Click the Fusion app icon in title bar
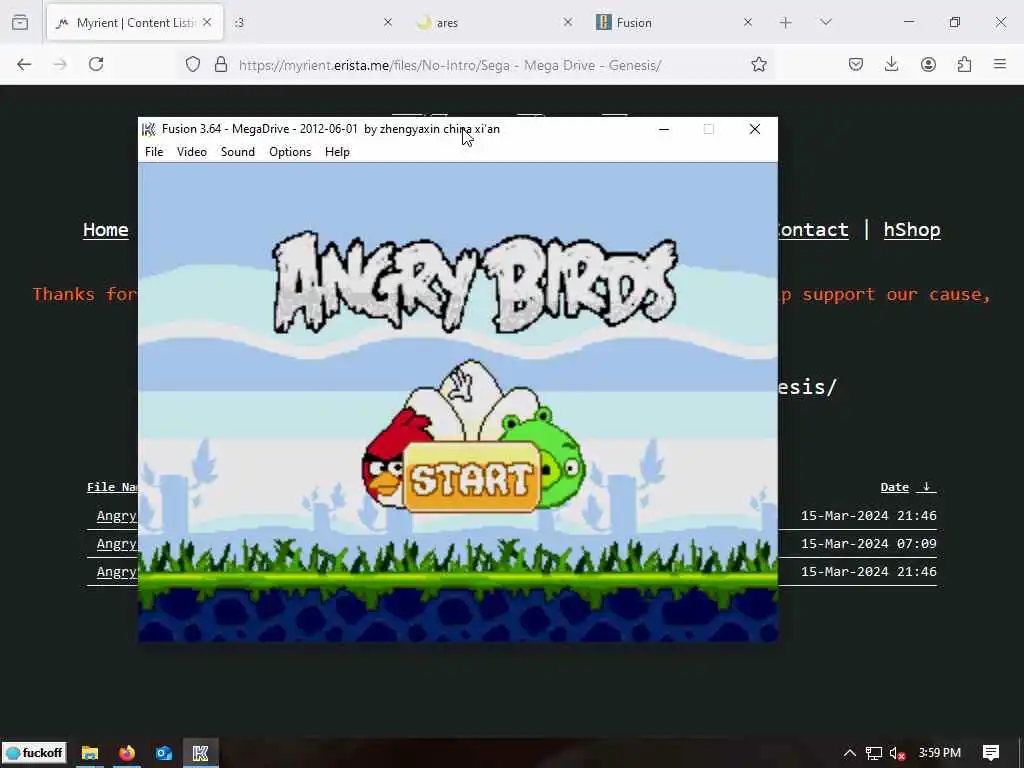The width and height of the screenshot is (1024, 768). pos(149,129)
